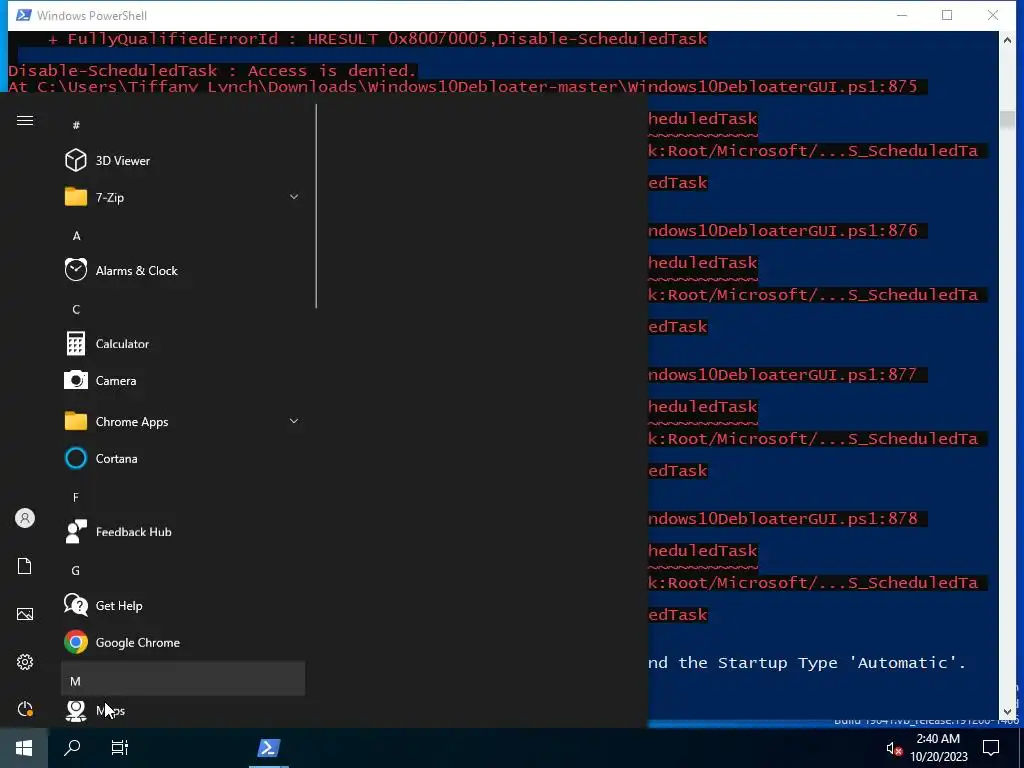Launch Feedback Hub
This screenshot has width=1024, height=768.
click(x=183, y=532)
